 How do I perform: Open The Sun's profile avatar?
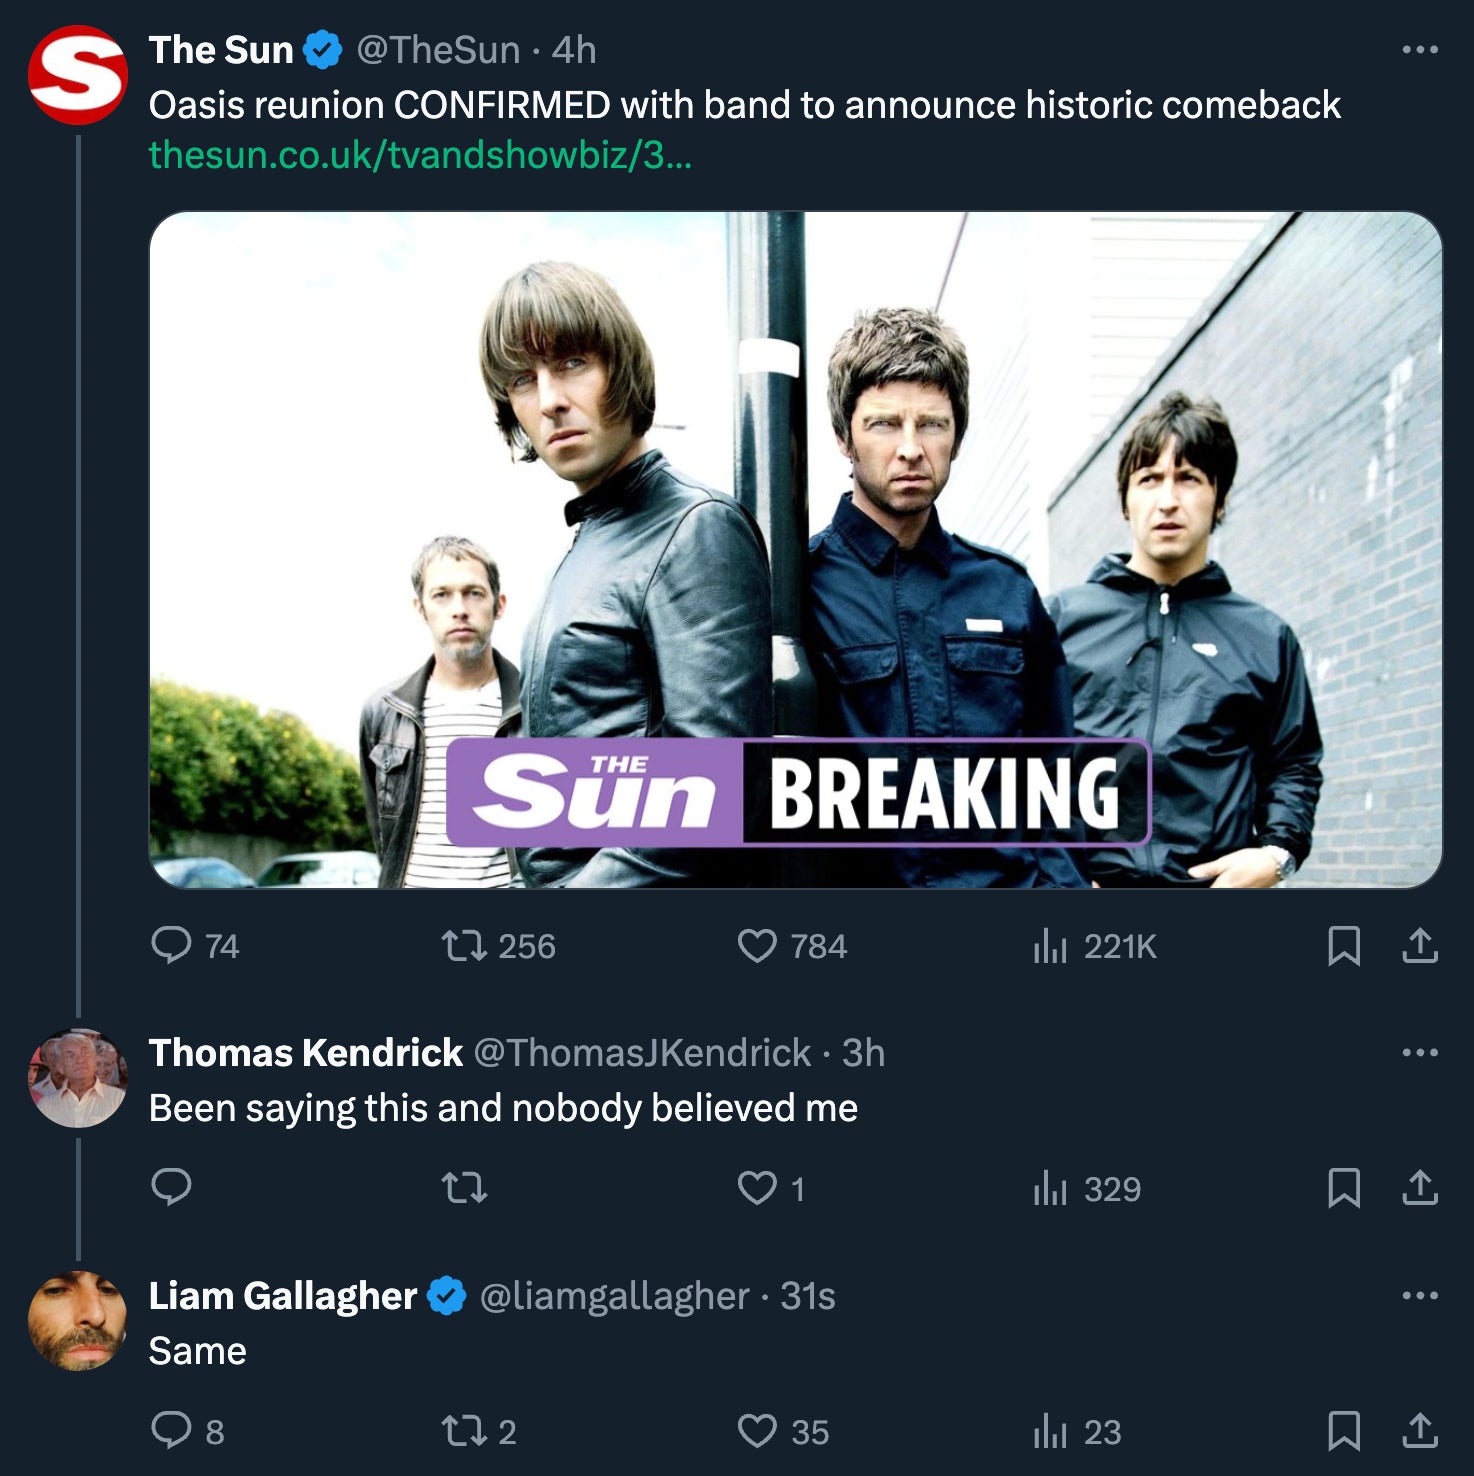[x=78, y=75]
